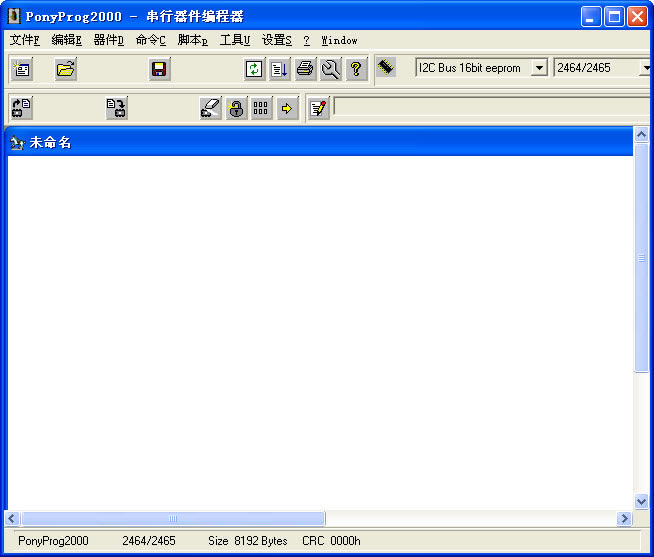Click the Edit note icon
The image size is (654, 557).
318,108
